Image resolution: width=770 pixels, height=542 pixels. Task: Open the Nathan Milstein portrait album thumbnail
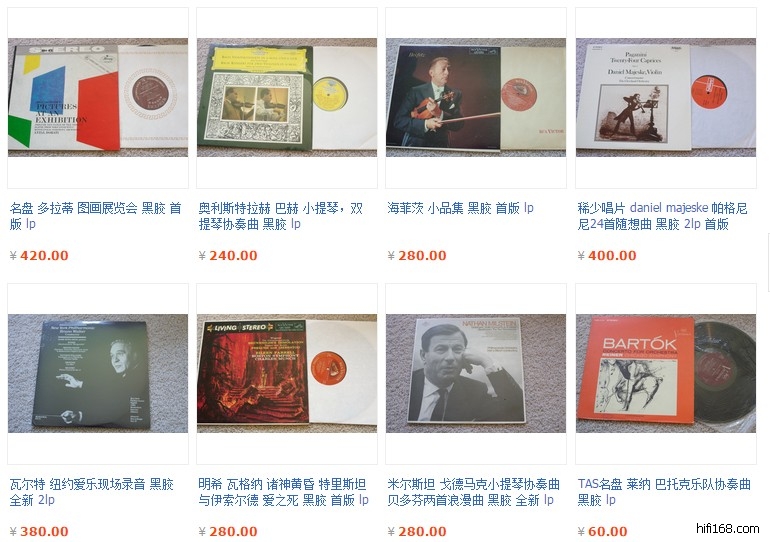(x=476, y=374)
